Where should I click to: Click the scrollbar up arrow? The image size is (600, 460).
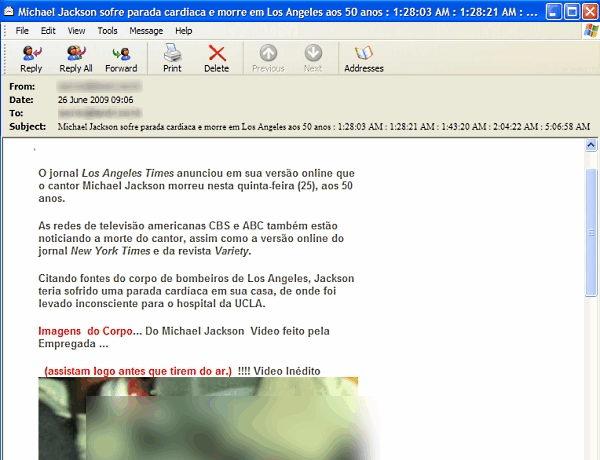[x=591, y=145]
